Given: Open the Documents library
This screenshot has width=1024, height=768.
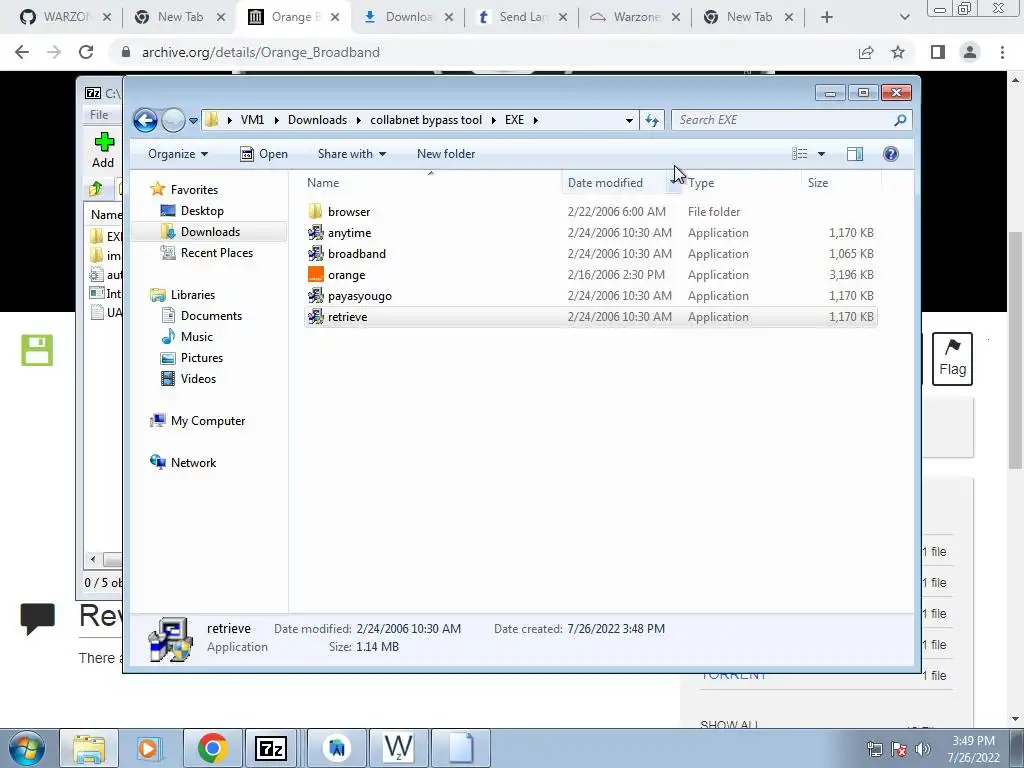Looking at the screenshot, I should (x=211, y=315).
